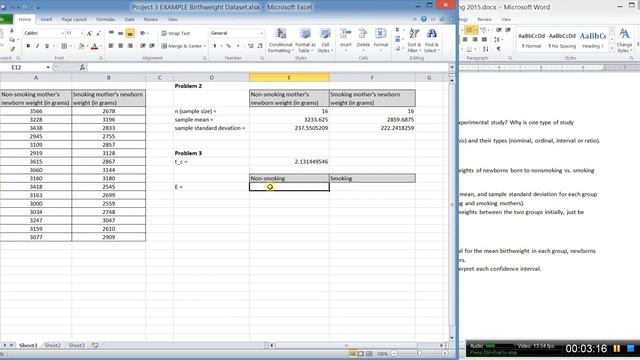Increase decimal places in Number group
The image size is (640, 360).
click(251, 46)
